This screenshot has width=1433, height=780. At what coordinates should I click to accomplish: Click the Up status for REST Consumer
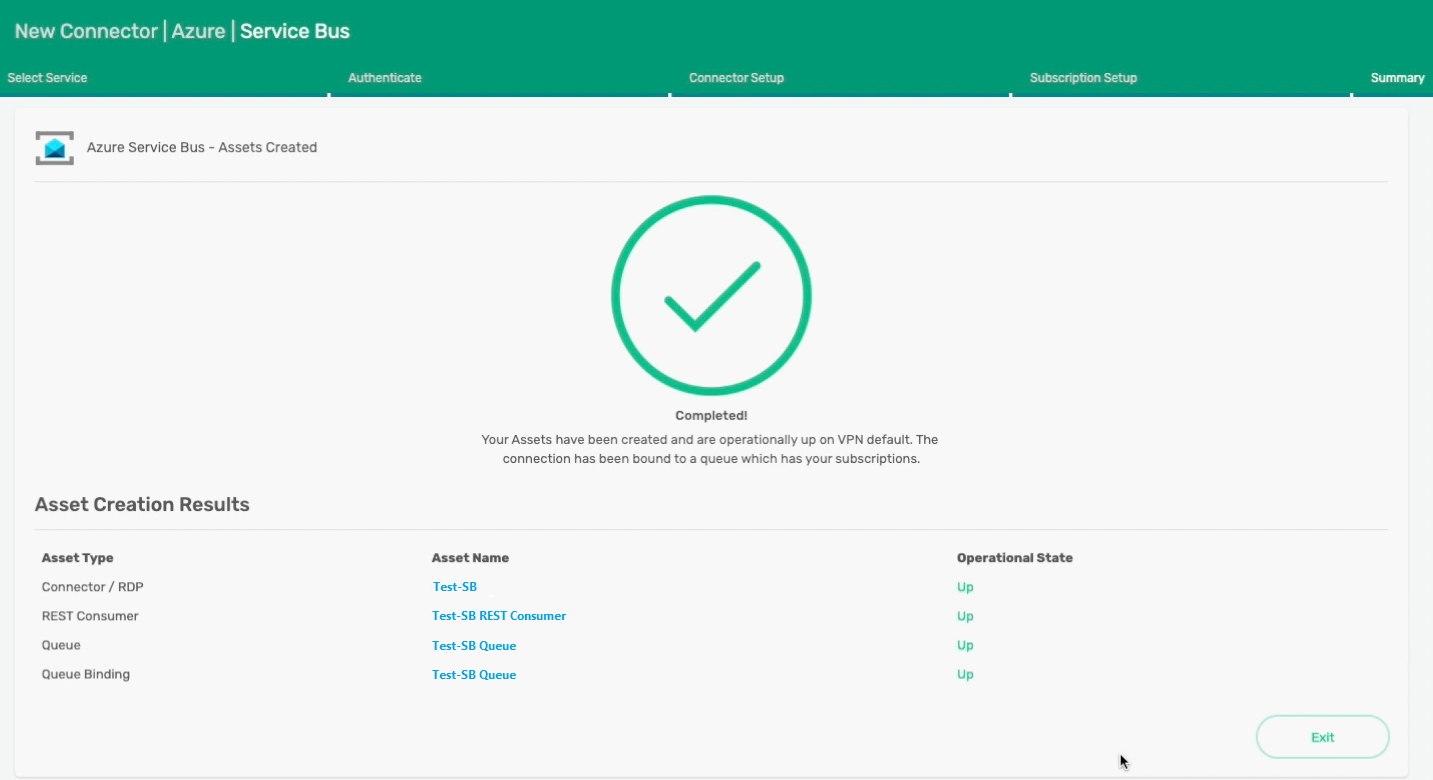click(x=965, y=616)
